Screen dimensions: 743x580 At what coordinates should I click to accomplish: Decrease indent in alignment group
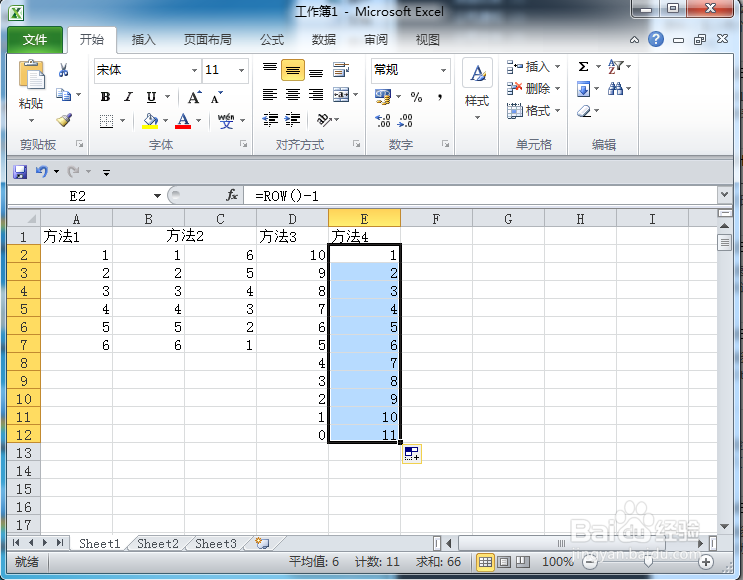(270, 120)
